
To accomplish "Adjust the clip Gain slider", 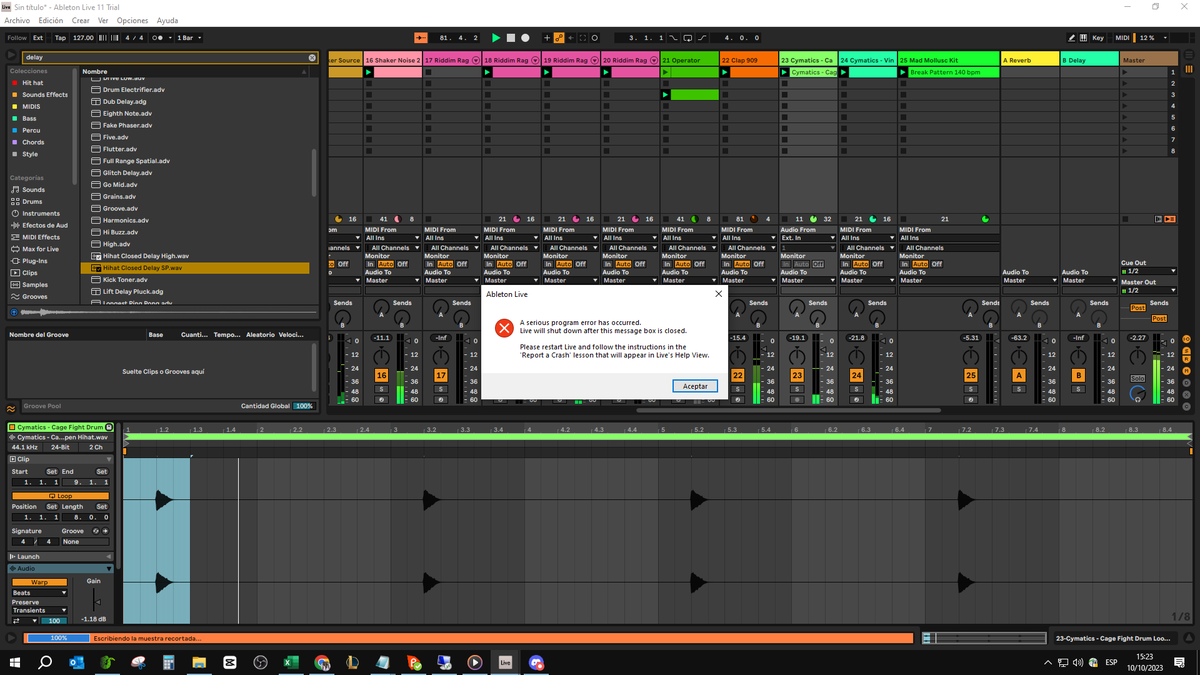I will point(96,600).
